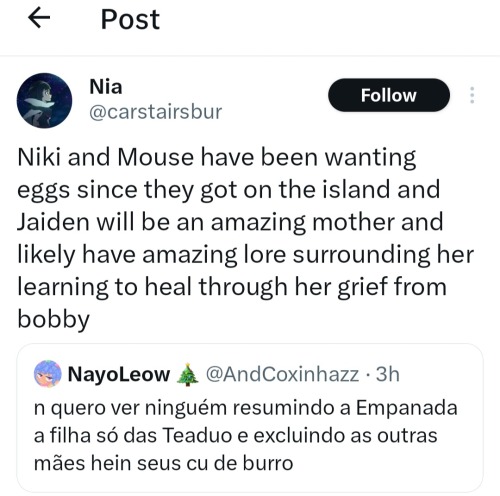
Task: Click the quoted text line starting "n quero ver"
Action: click(x=246, y=408)
